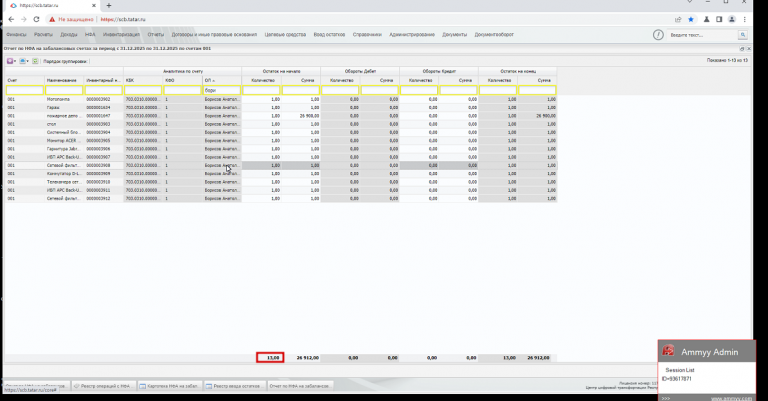This screenshot has height=401, width=768.
Task: Open dropdown arrow next to purple print icon
Action: point(15,61)
